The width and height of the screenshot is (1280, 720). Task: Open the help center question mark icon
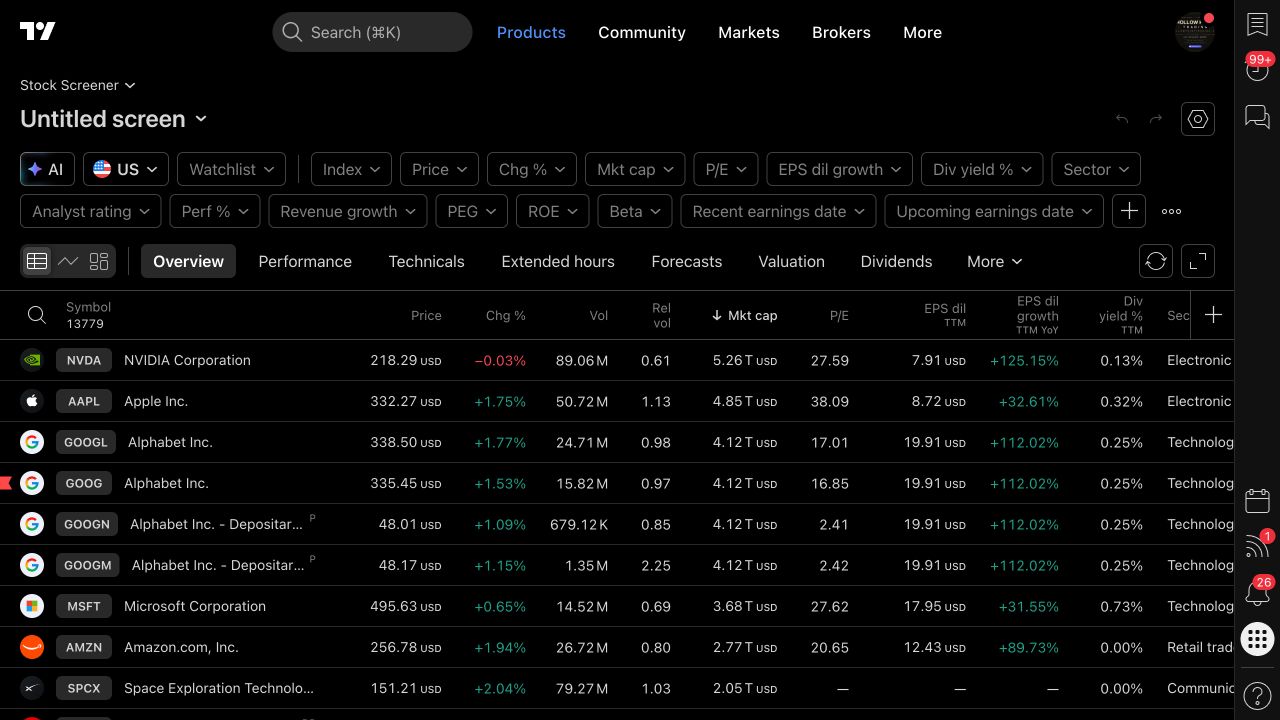(x=1257, y=695)
